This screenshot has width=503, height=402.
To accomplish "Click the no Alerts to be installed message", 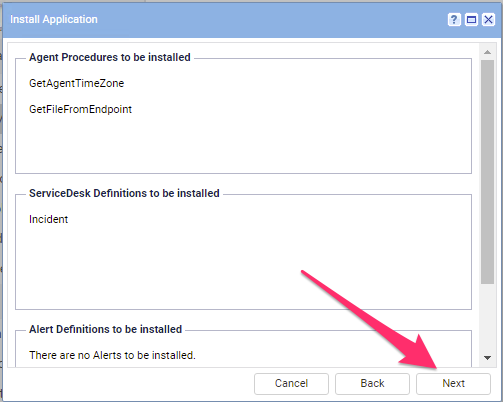I will [x=112, y=355].
